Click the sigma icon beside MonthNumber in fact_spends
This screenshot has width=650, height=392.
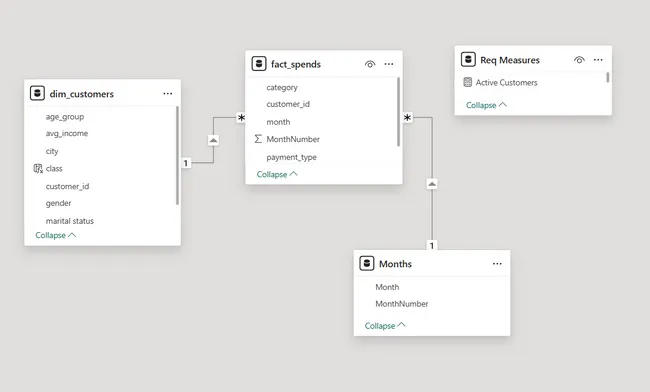pos(258,139)
